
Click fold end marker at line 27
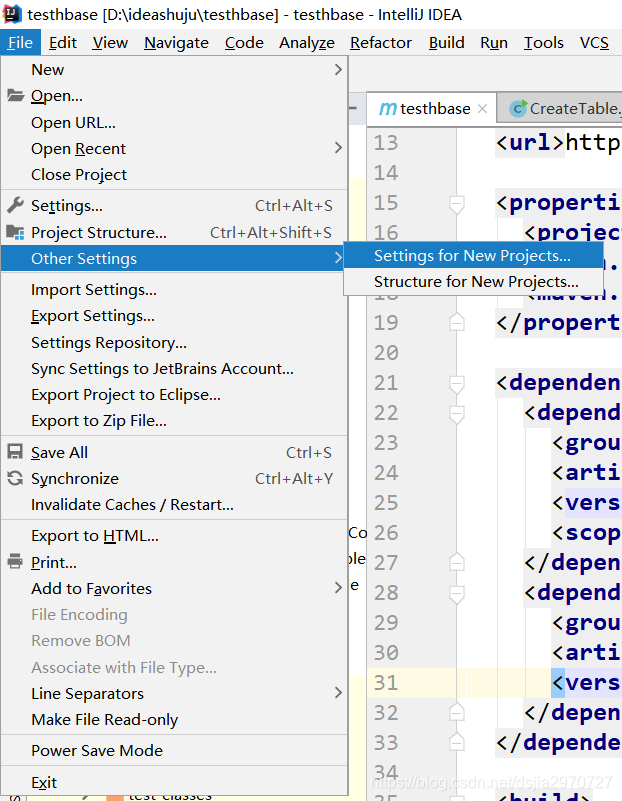click(x=457, y=562)
